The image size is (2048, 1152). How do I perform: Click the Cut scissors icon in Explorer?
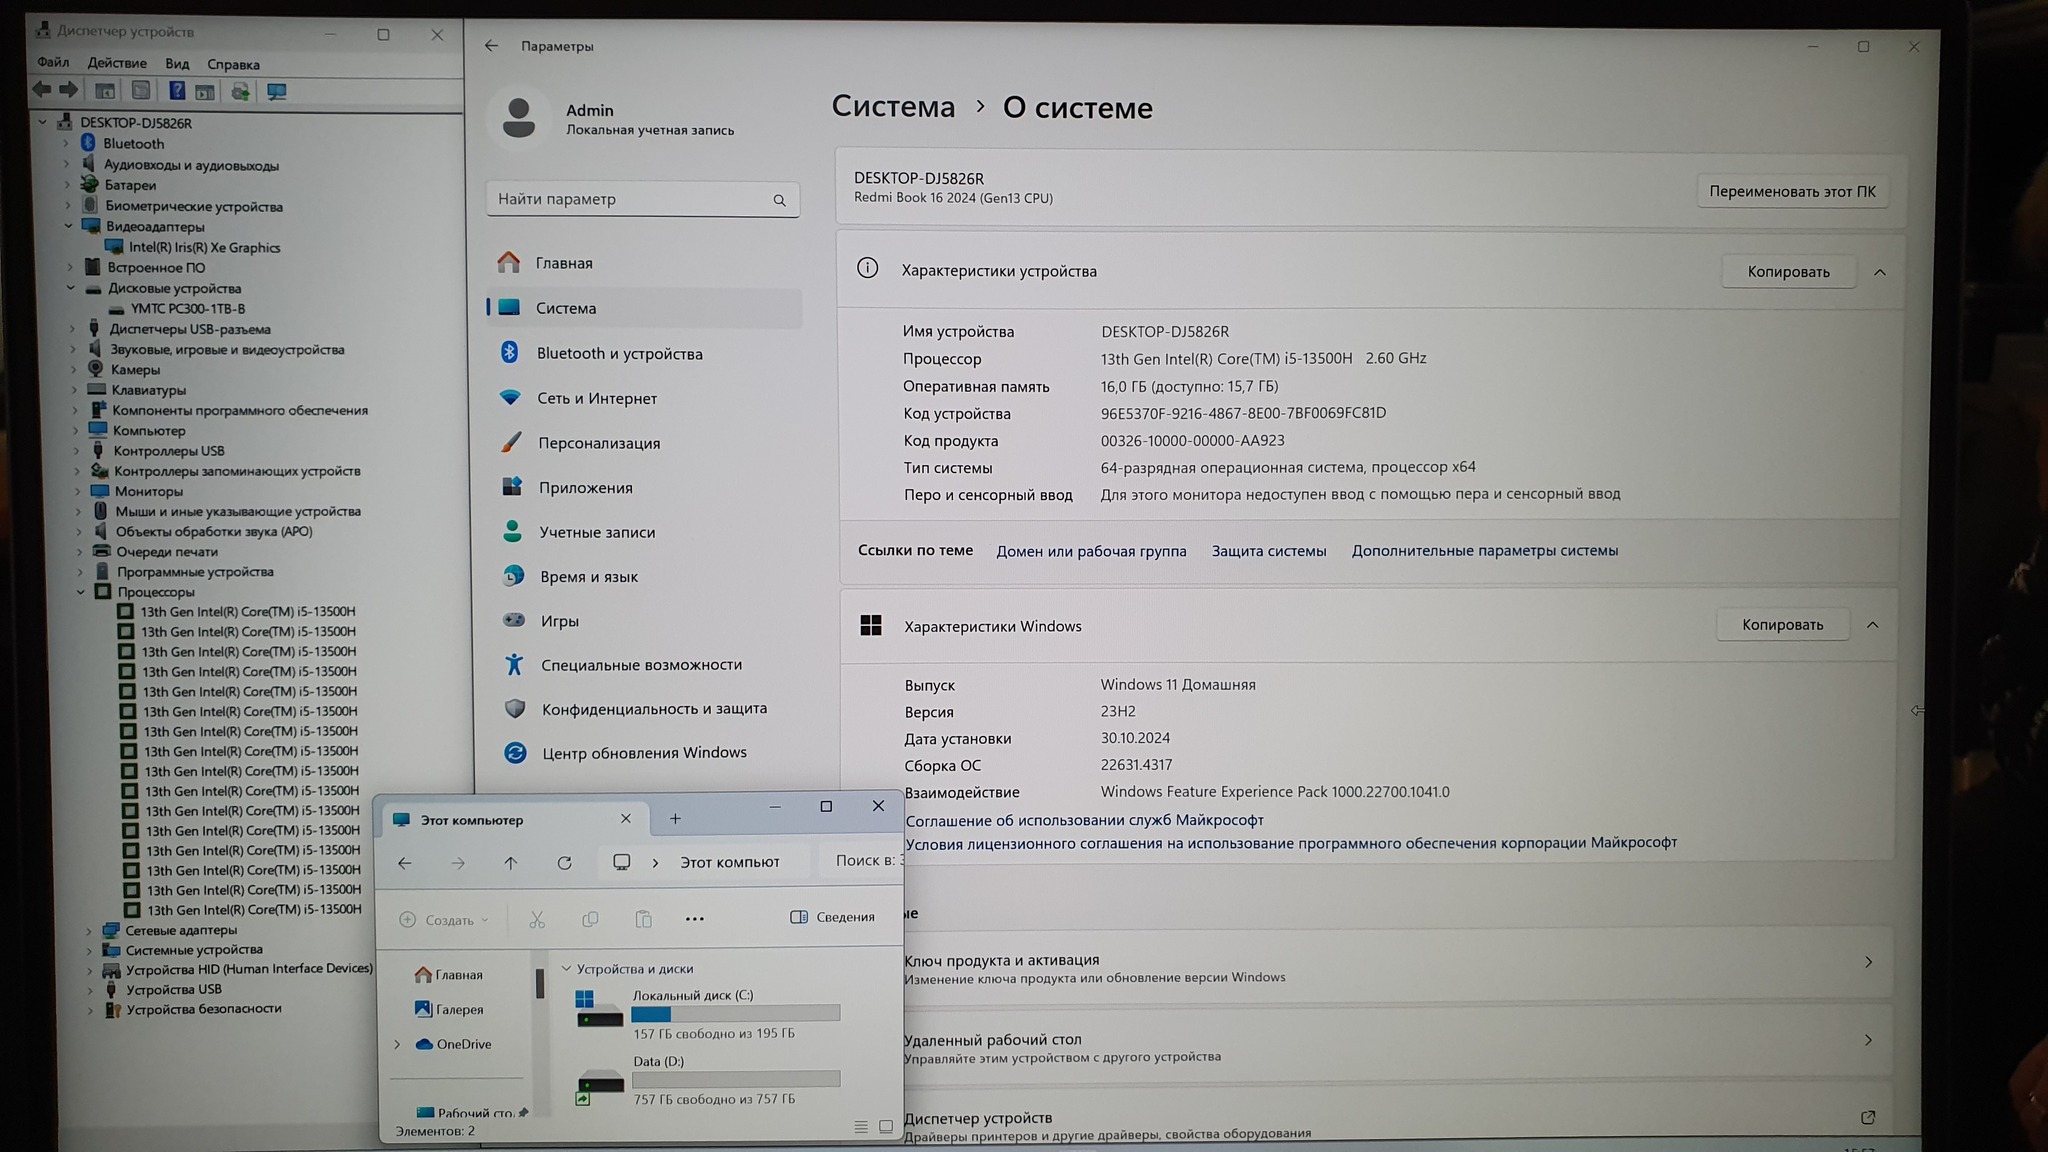coord(537,919)
